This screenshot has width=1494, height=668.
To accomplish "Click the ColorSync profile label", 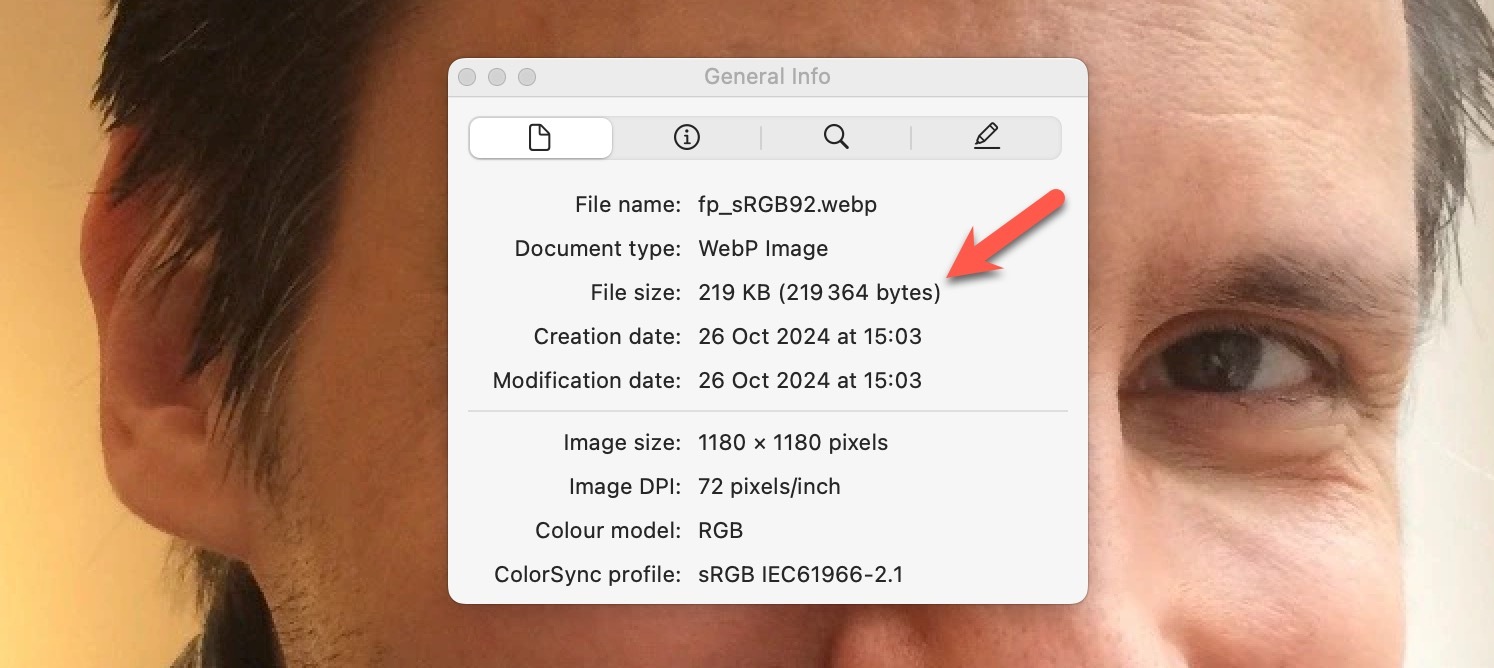I will [588, 574].
